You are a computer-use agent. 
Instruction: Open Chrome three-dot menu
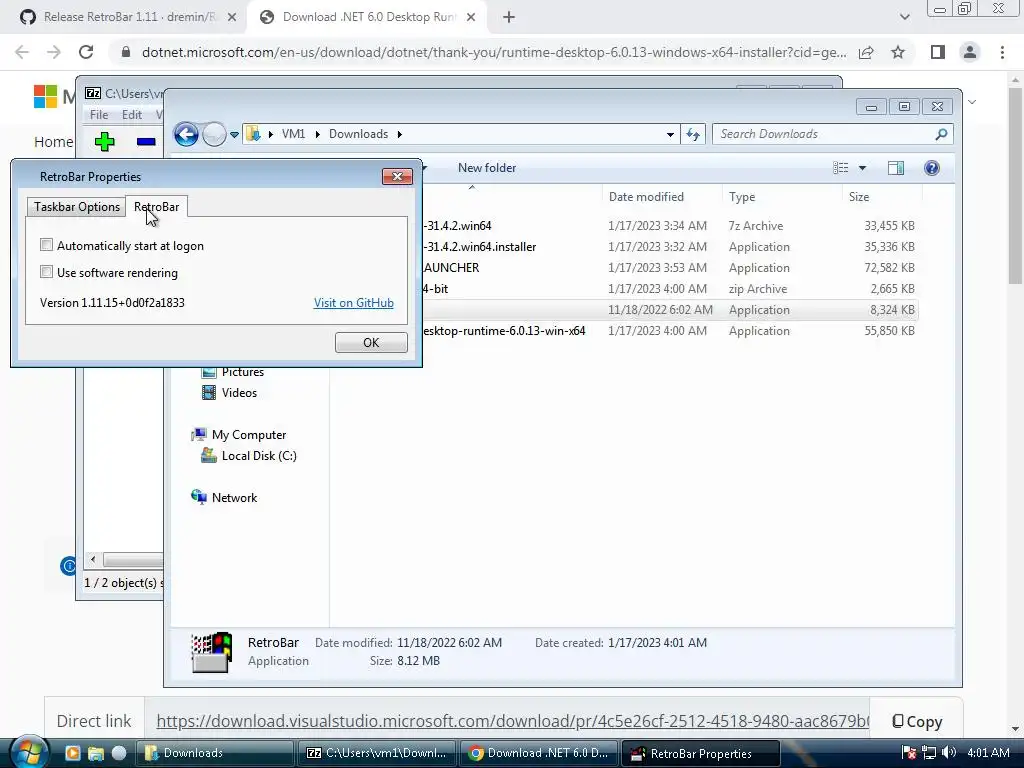1002,52
